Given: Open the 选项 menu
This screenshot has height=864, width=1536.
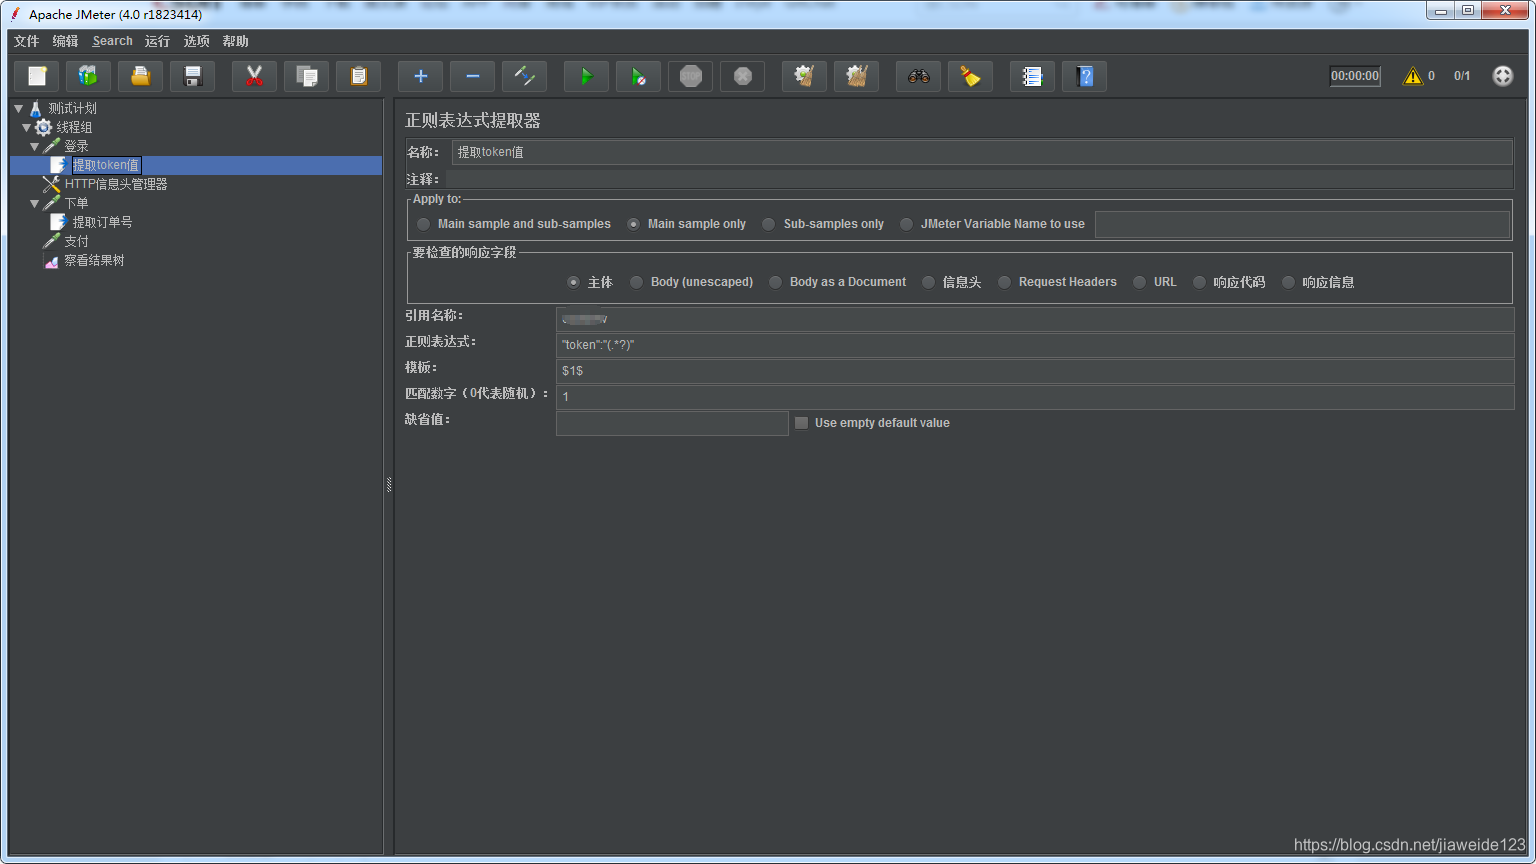Looking at the screenshot, I should [x=196, y=41].
